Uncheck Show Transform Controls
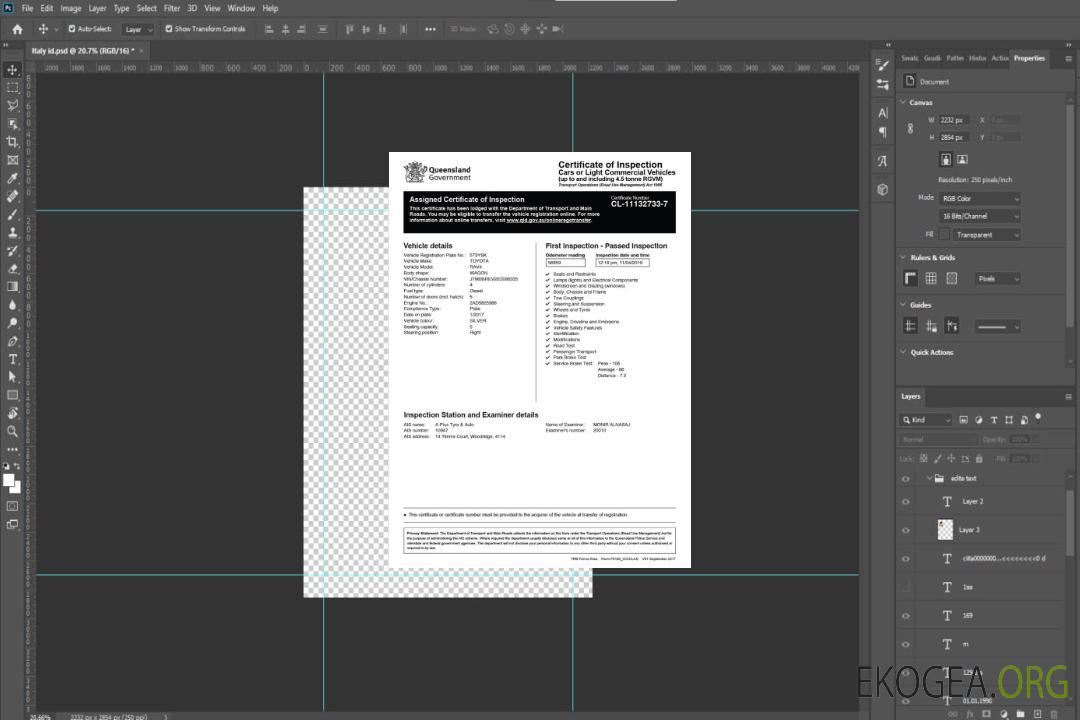This screenshot has height=720, width=1080. click(x=169, y=29)
